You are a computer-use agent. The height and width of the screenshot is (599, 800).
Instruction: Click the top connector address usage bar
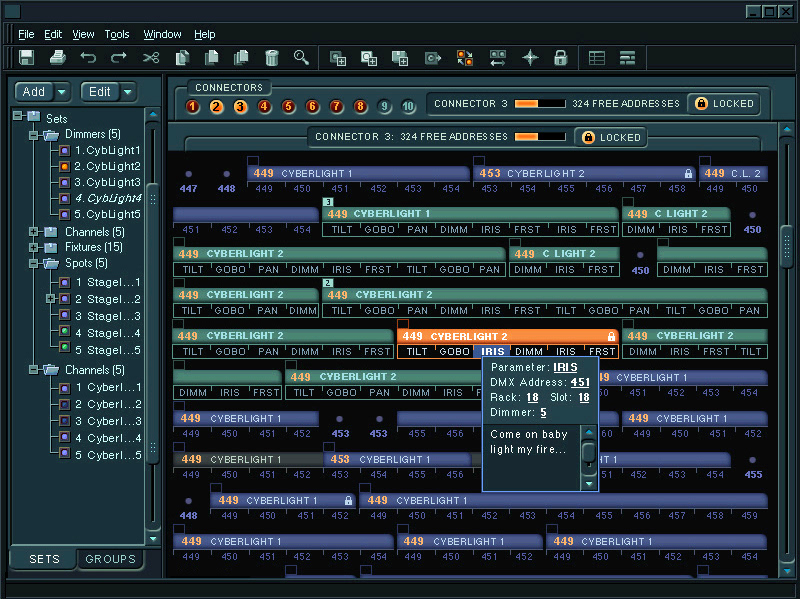coord(540,104)
